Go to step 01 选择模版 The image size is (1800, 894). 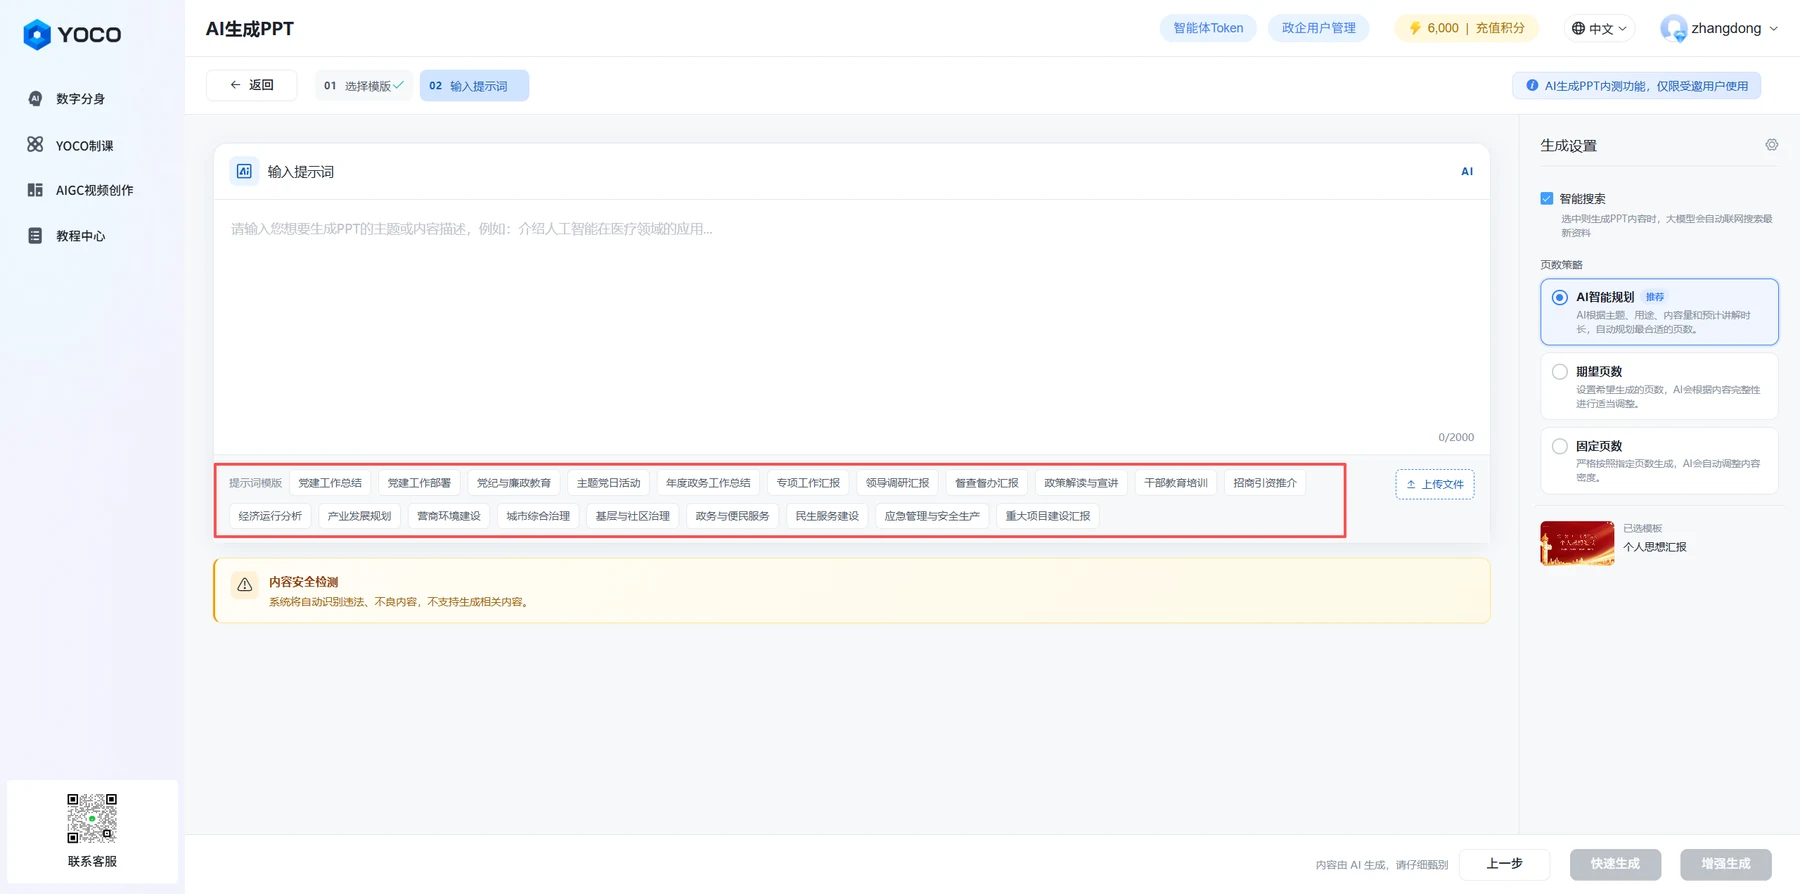coord(364,86)
